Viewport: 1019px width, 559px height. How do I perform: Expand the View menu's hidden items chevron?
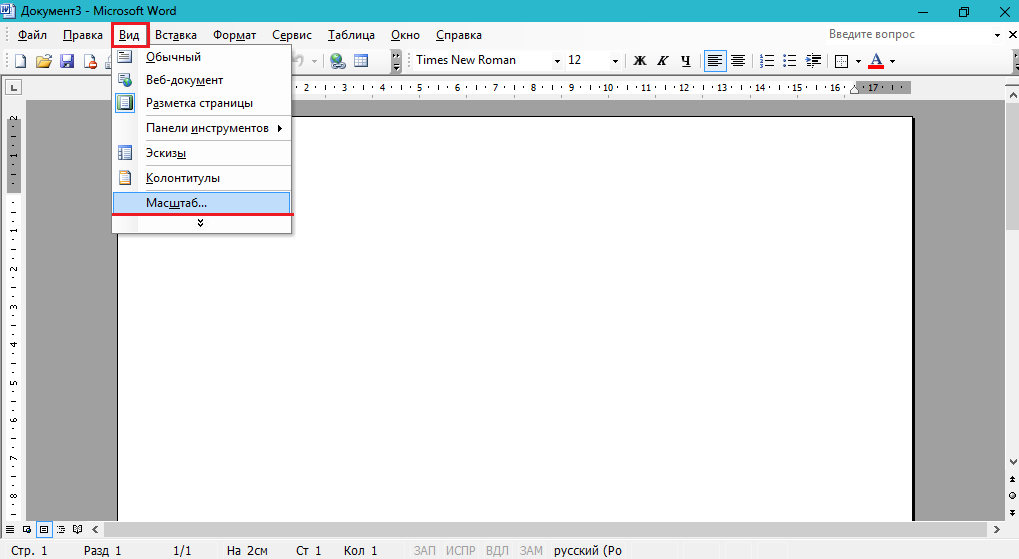tap(201, 223)
